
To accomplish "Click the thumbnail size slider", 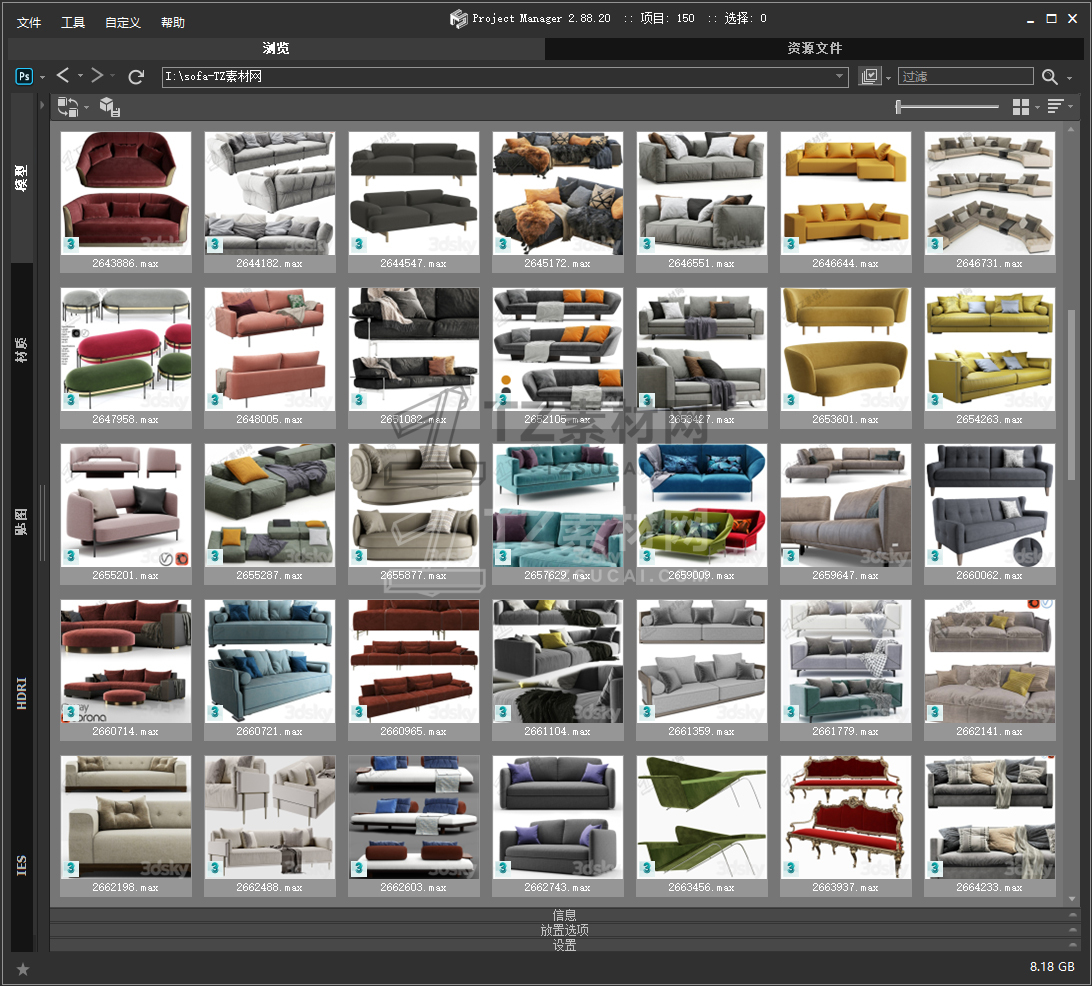I will coord(946,107).
